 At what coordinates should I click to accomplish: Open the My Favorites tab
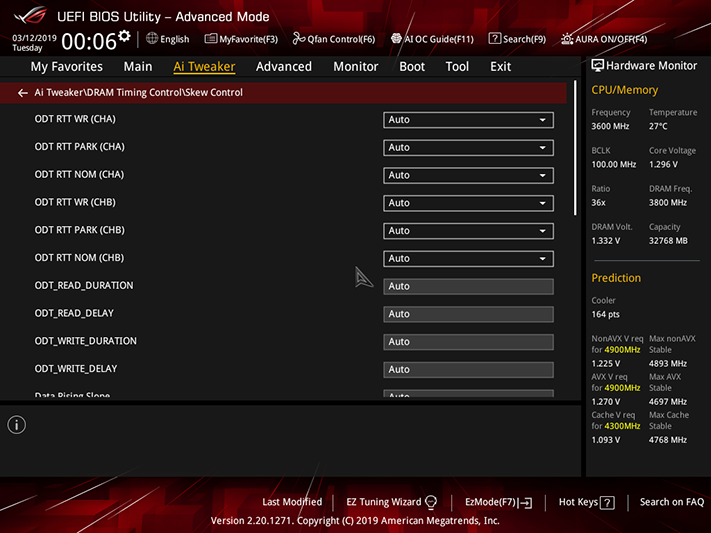click(67, 67)
